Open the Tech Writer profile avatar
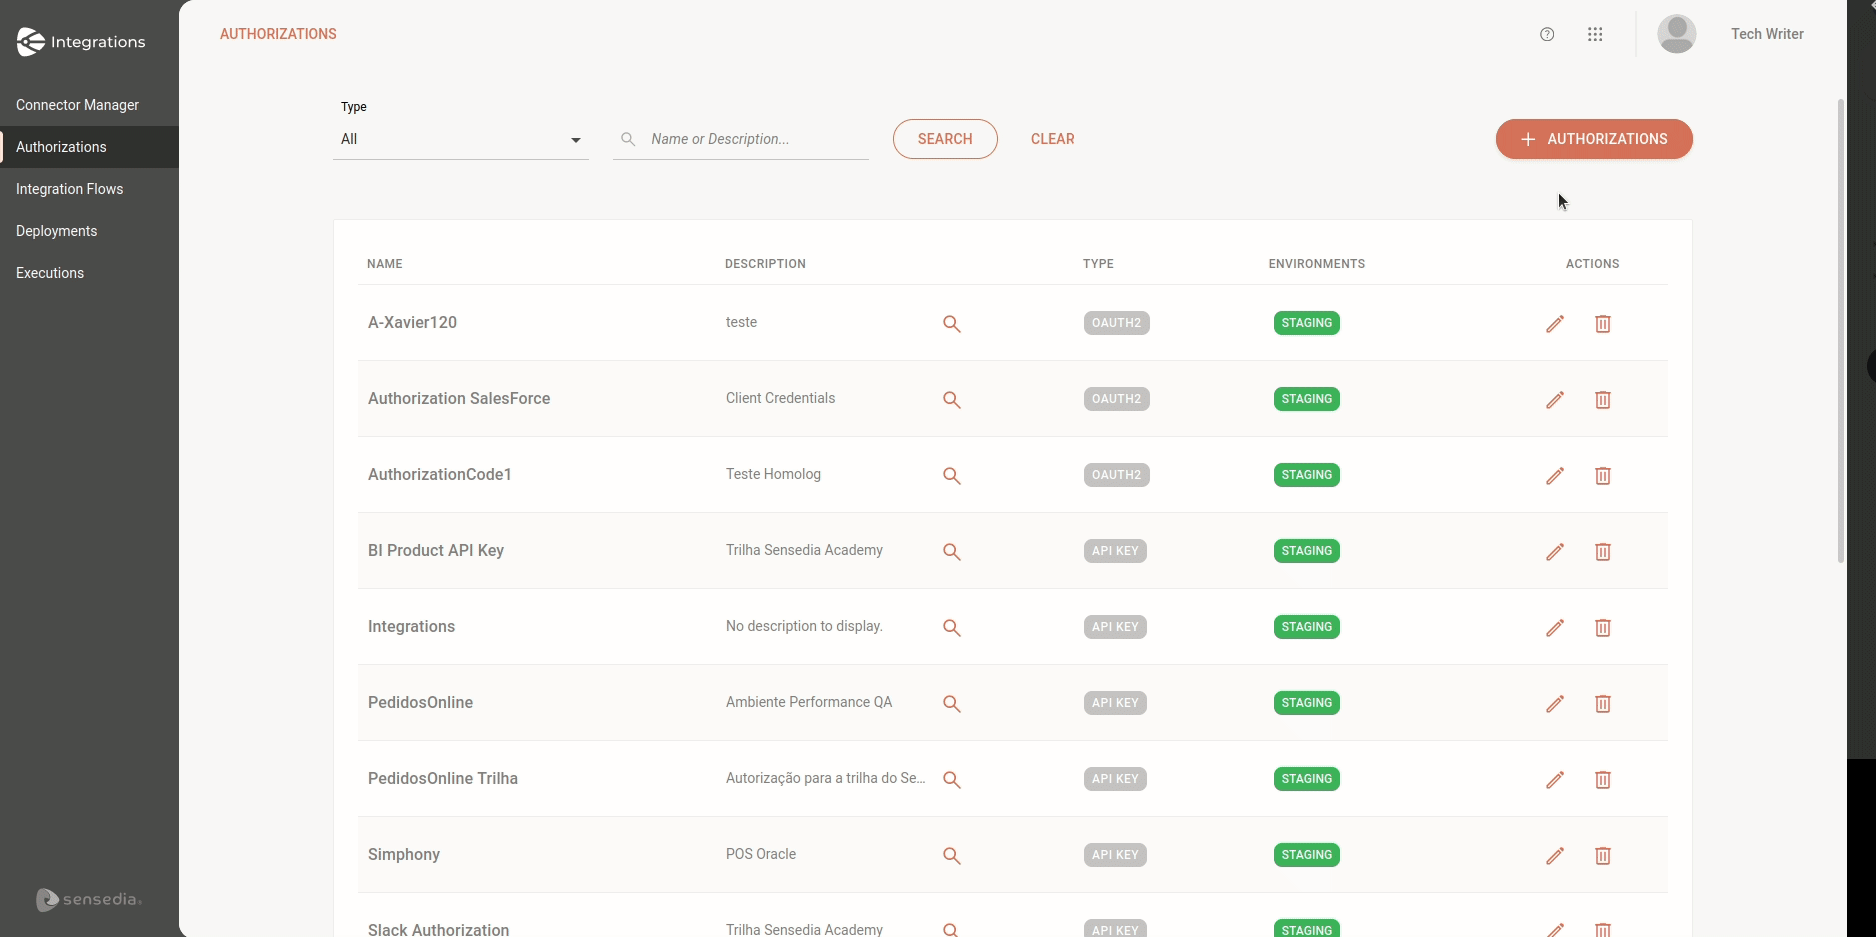 click(1677, 34)
